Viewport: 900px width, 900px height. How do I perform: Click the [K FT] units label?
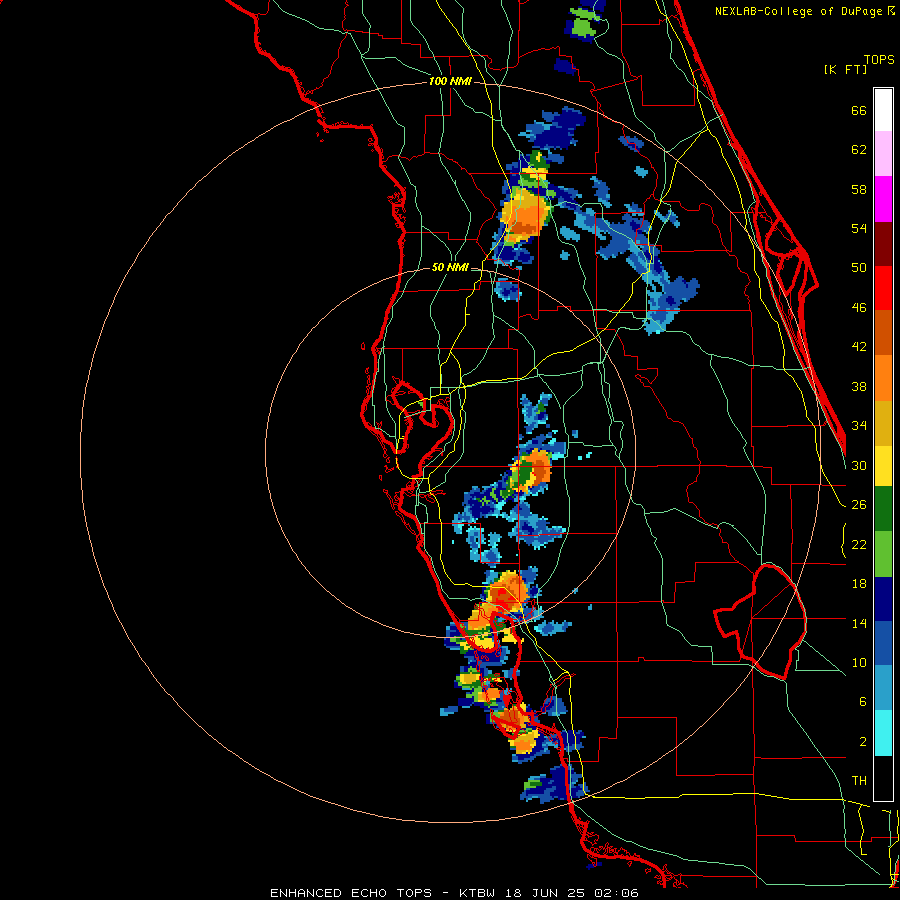pyautogui.click(x=845, y=69)
